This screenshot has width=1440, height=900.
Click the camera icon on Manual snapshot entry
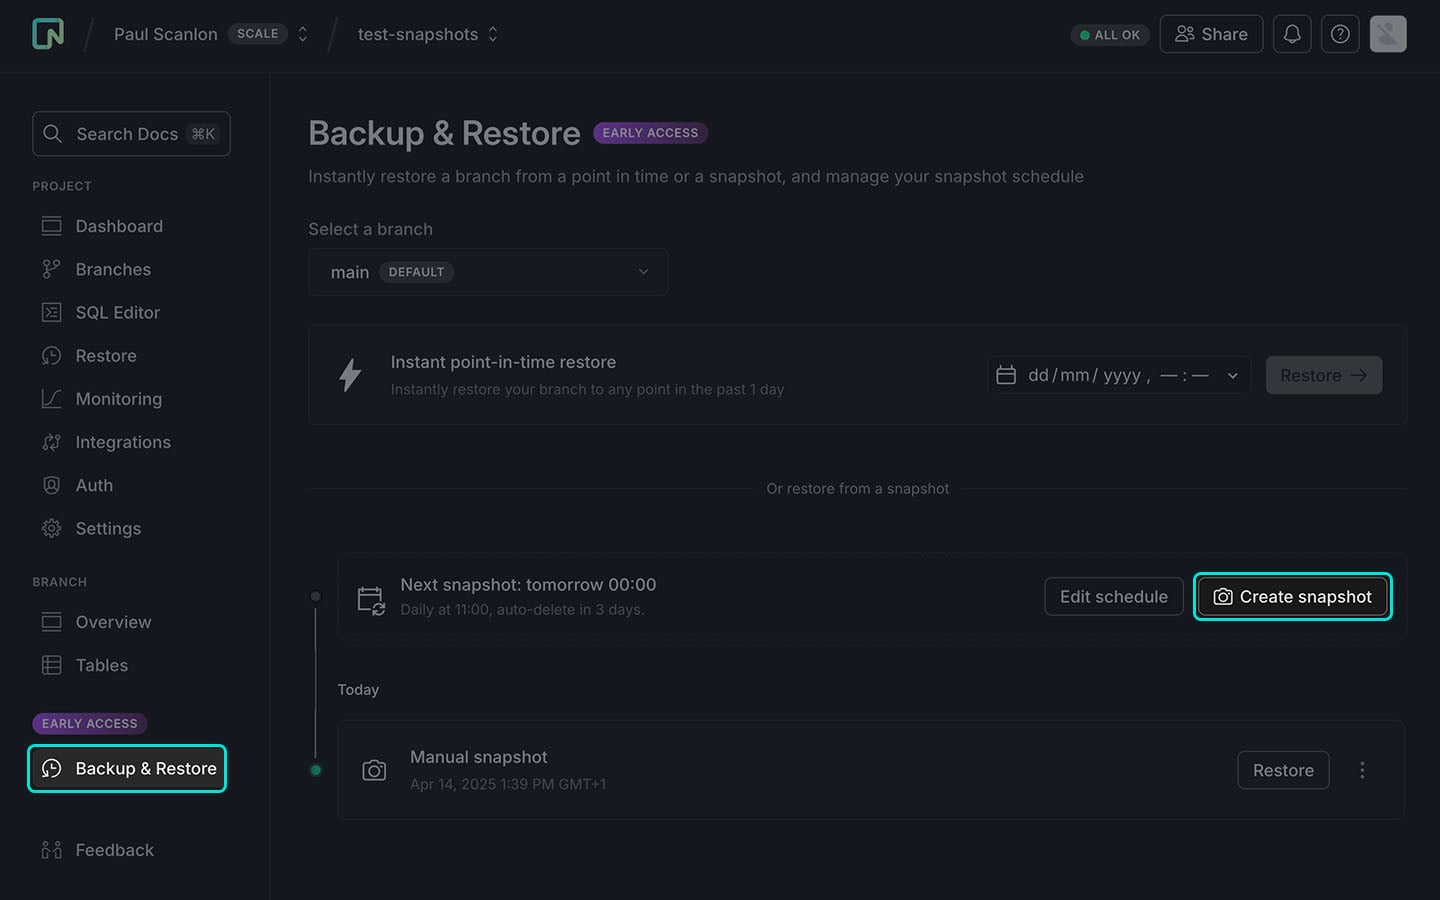coord(374,770)
